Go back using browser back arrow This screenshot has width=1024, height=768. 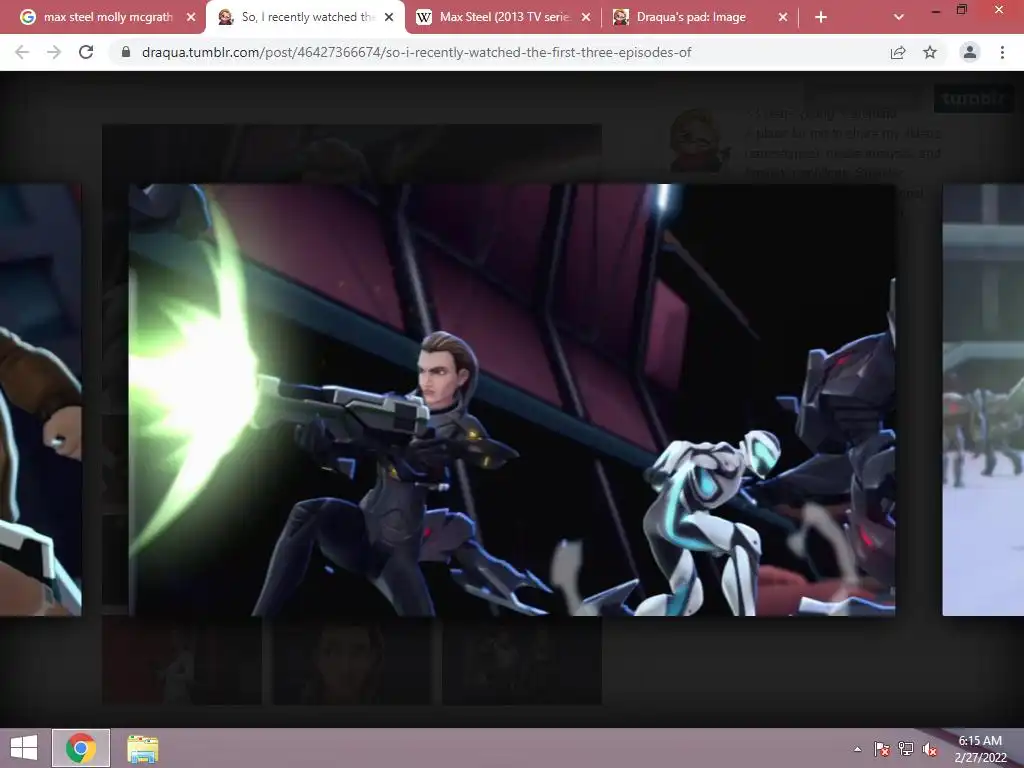tap(22, 52)
